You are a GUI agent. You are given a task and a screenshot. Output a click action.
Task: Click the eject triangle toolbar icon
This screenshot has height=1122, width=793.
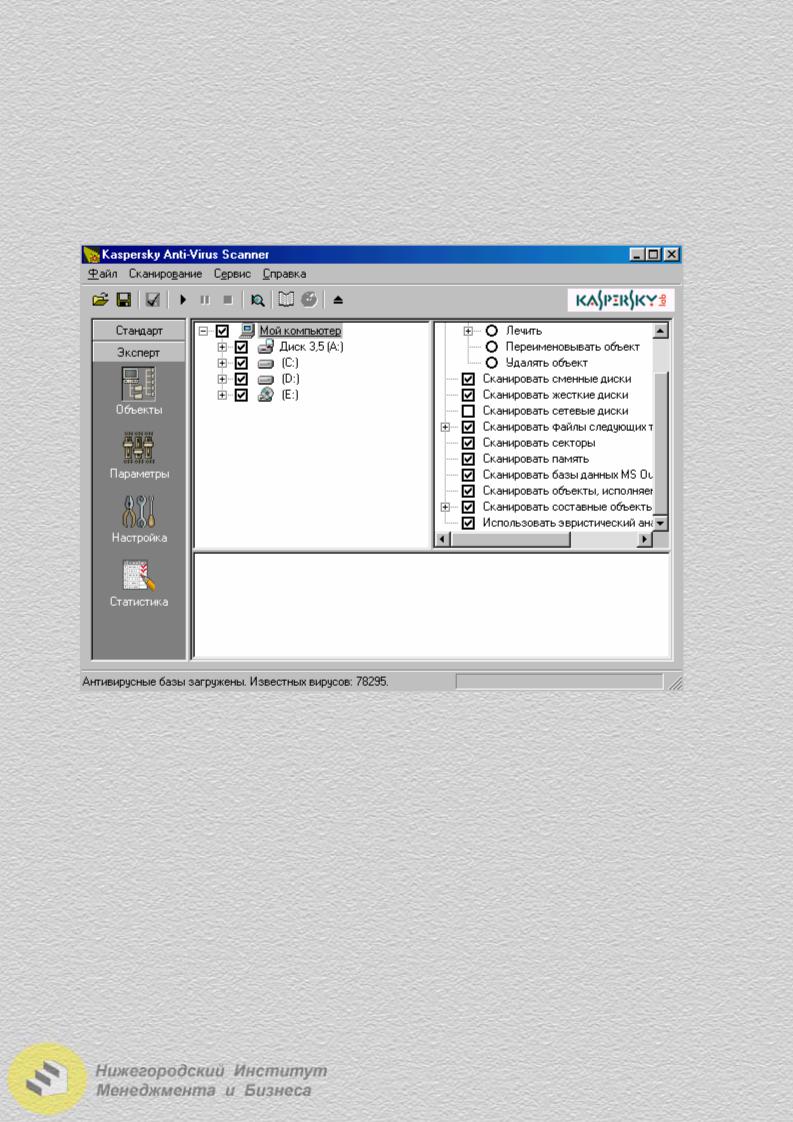coord(338,300)
